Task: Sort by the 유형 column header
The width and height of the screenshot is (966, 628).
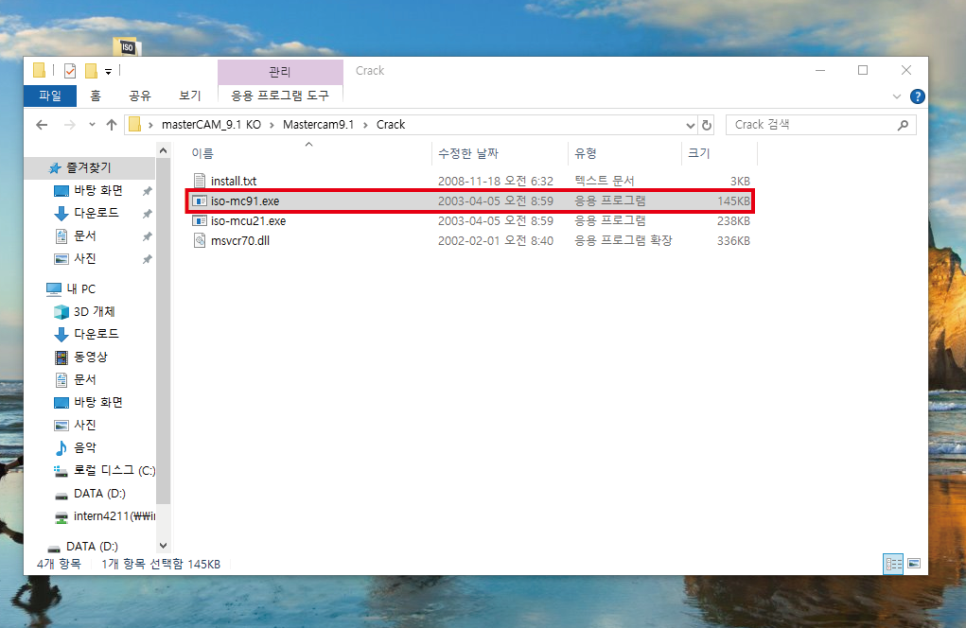Action: (x=585, y=153)
